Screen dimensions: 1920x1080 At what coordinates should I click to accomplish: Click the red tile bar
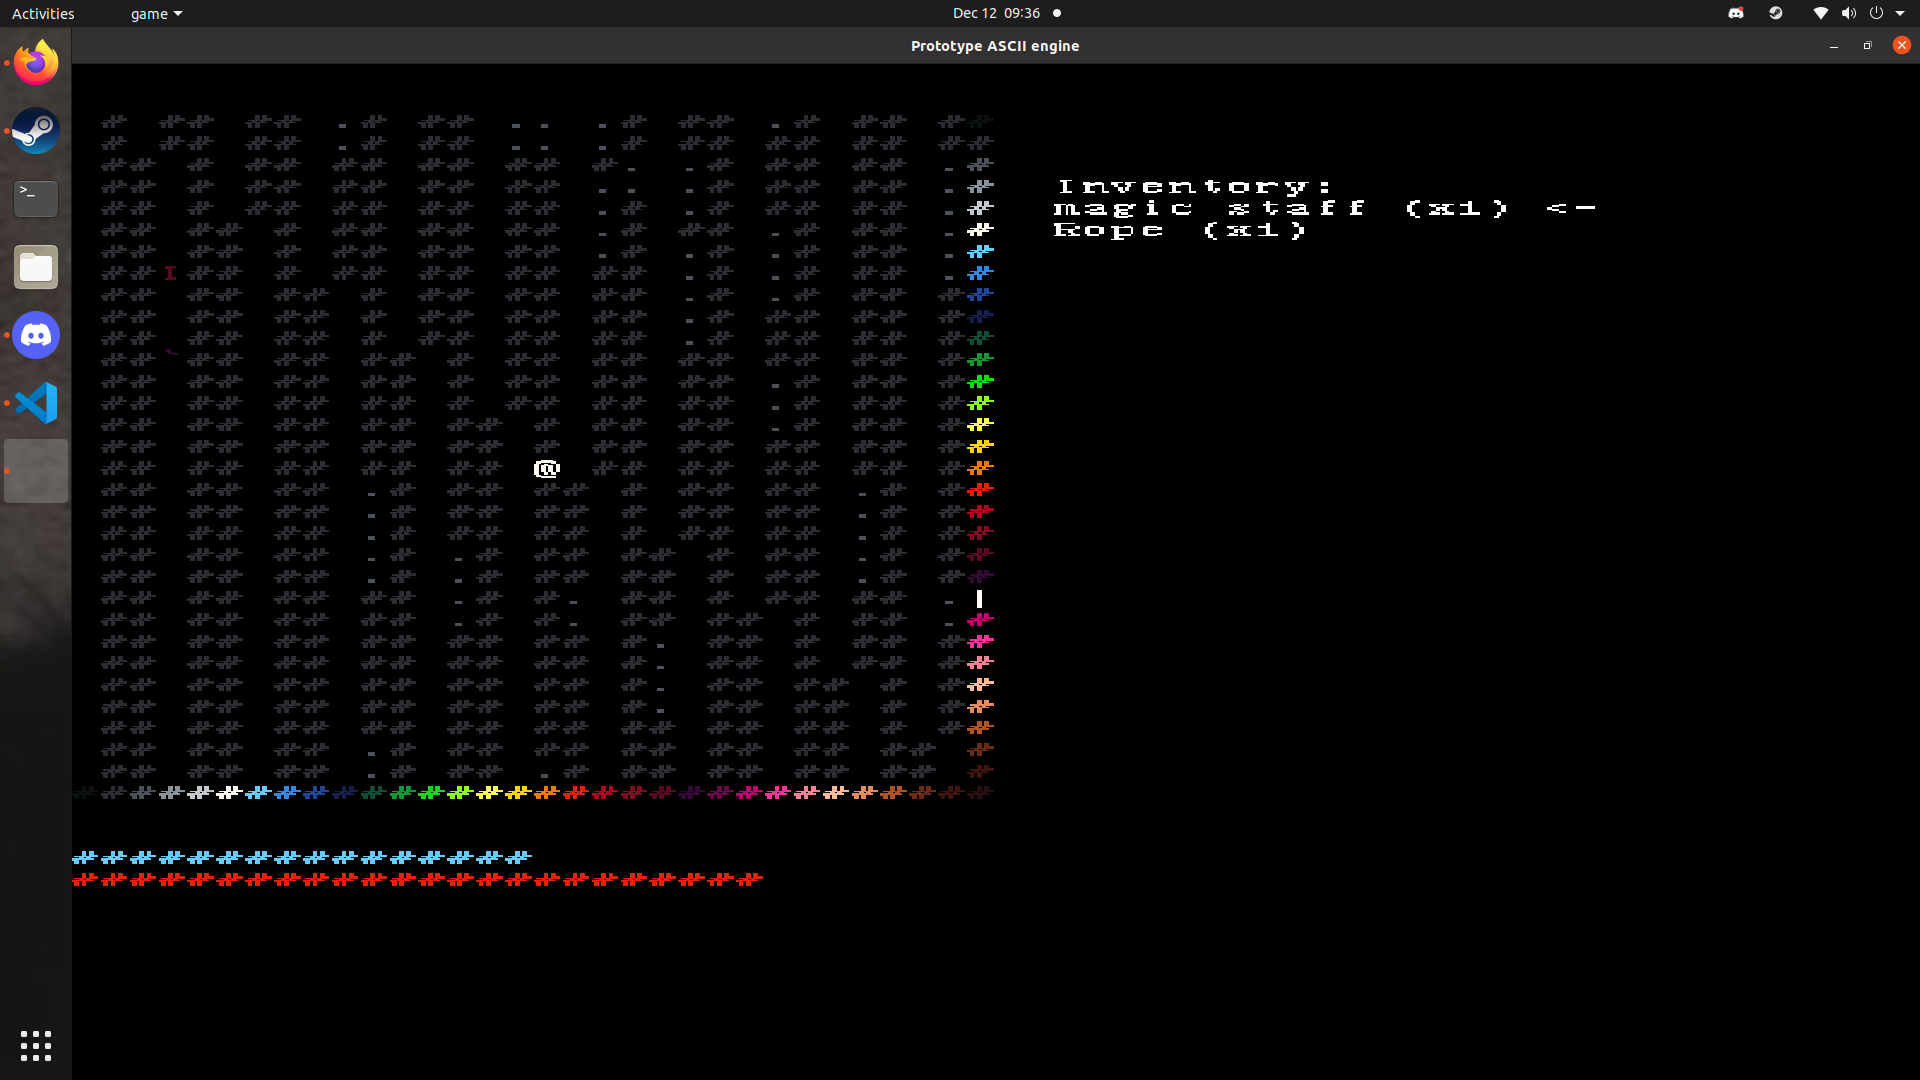418,879
